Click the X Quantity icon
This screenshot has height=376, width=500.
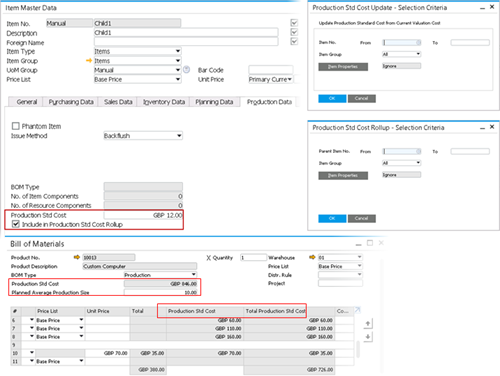(x=208, y=258)
